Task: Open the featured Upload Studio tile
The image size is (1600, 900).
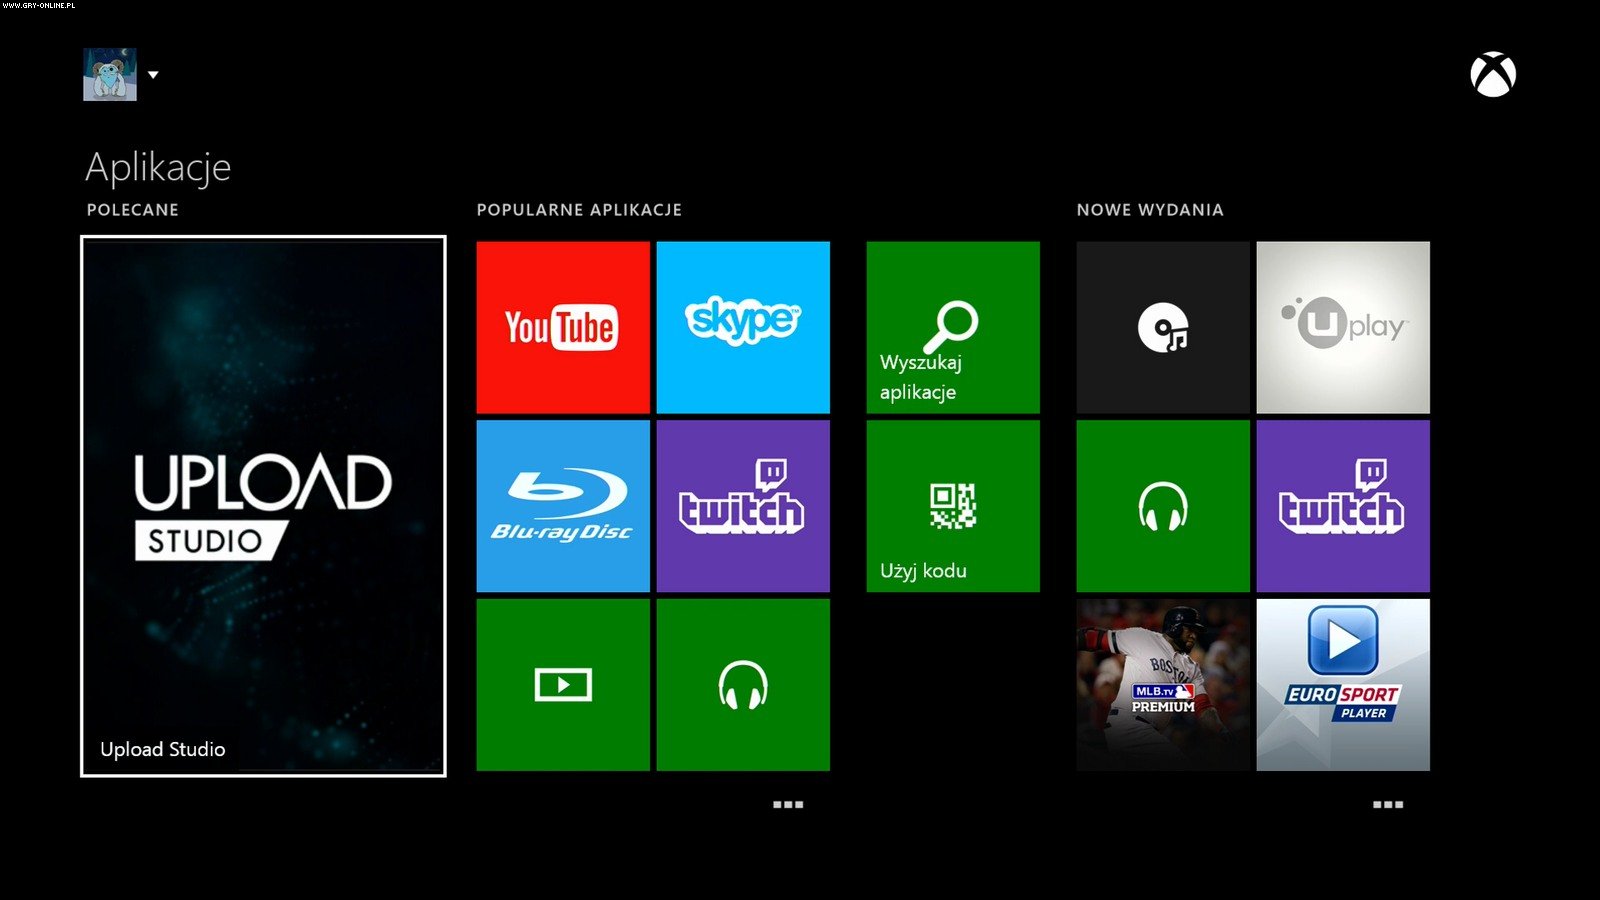Action: coord(263,506)
